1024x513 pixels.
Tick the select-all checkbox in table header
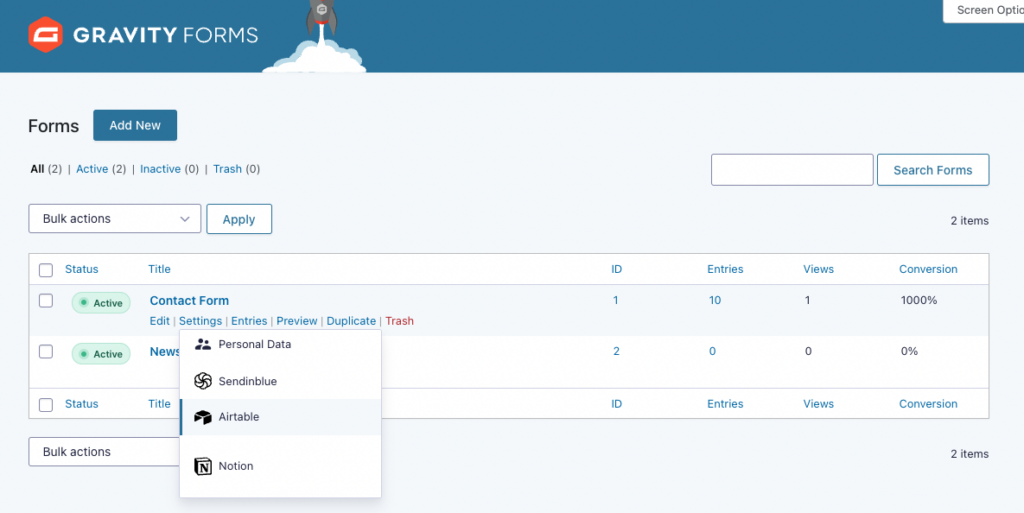click(46, 270)
